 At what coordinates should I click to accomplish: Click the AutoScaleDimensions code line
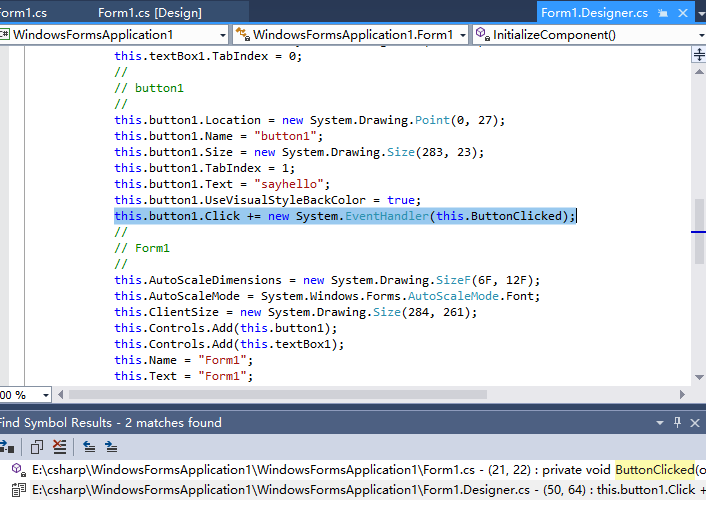point(327,280)
